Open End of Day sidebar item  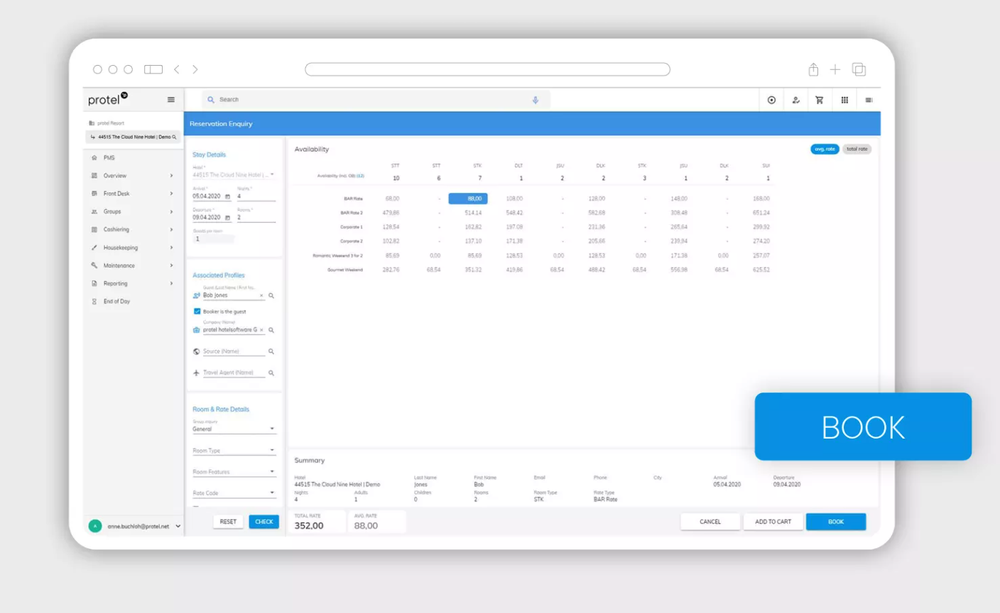(x=117, y=301)
